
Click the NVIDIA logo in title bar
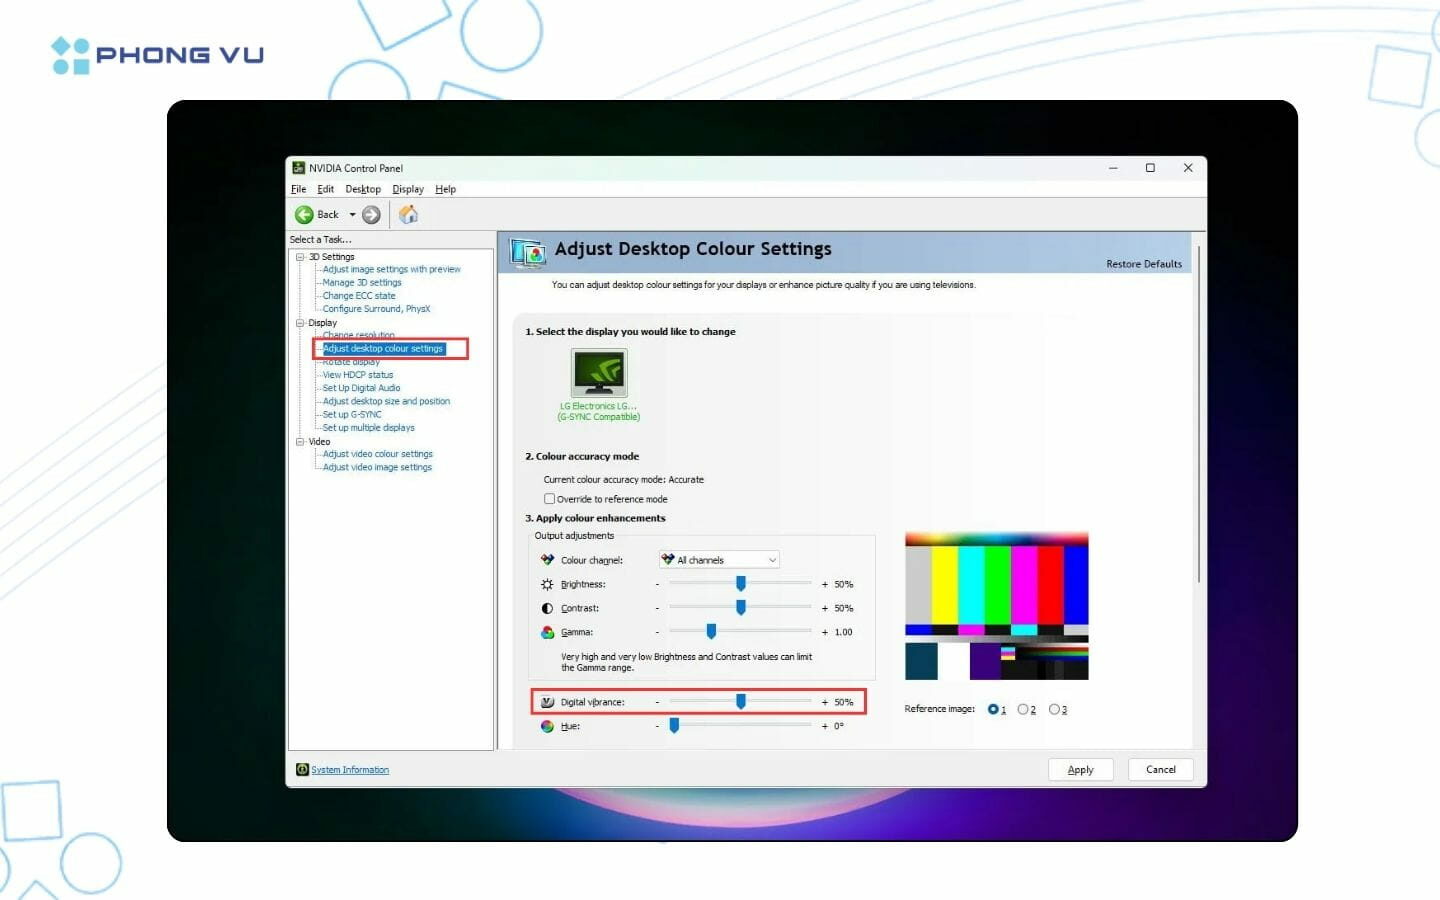(x=298, y=168)
